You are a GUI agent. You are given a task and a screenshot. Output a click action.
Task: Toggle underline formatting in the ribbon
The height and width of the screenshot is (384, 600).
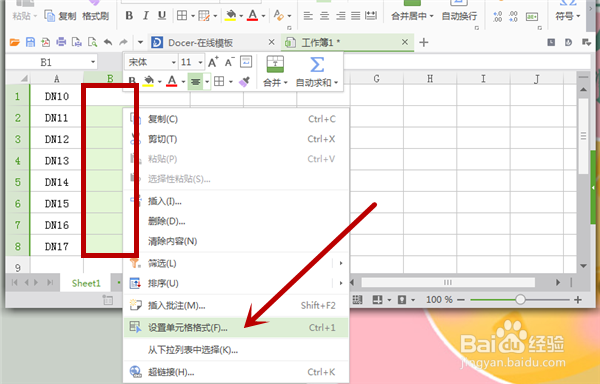click(162, 16)
